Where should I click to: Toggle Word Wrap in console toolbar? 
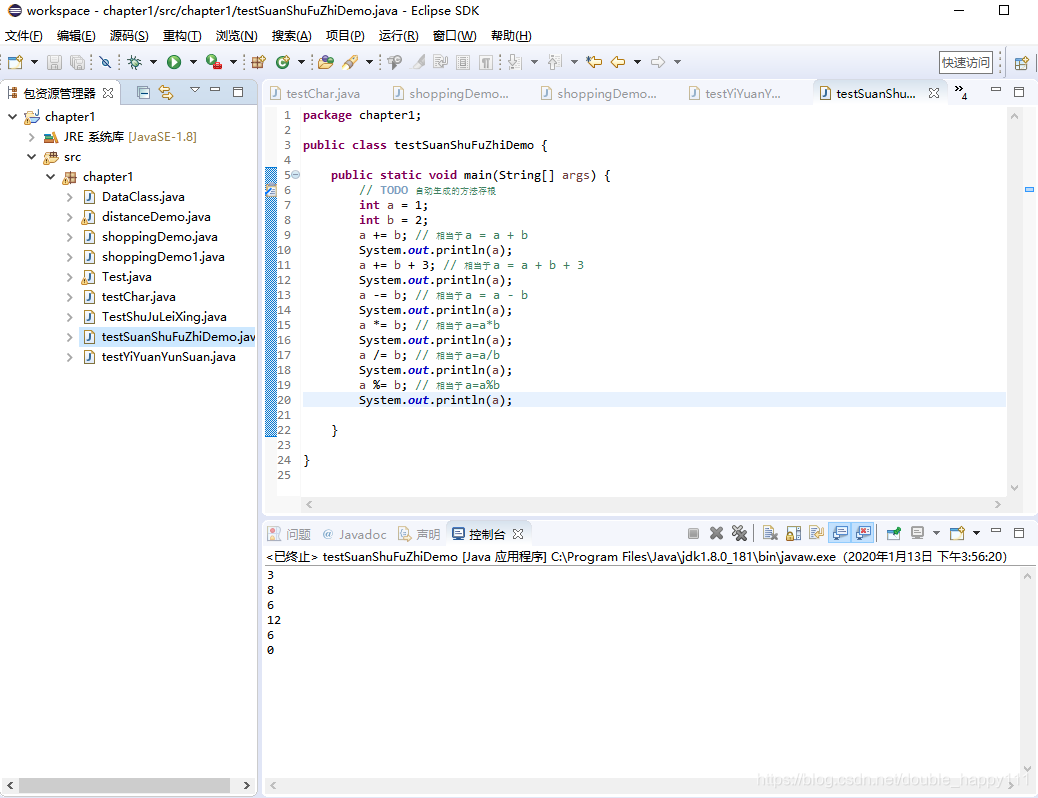click(x=817, y=533)
